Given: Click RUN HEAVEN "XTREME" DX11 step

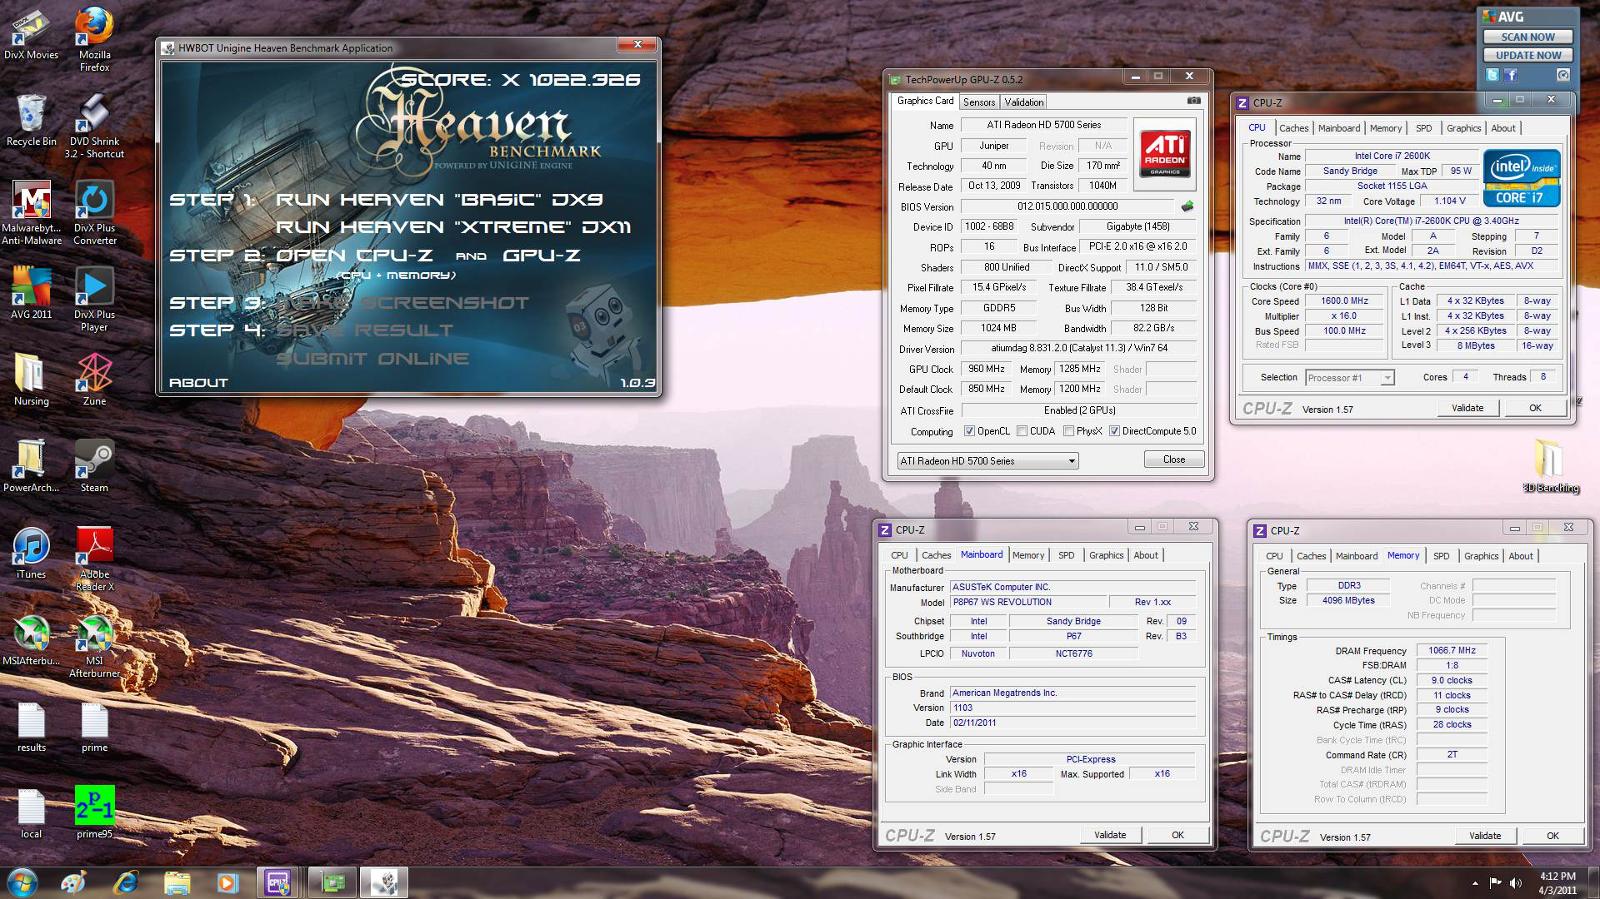Looking at the screenshot, I should [x=453, y=228].
